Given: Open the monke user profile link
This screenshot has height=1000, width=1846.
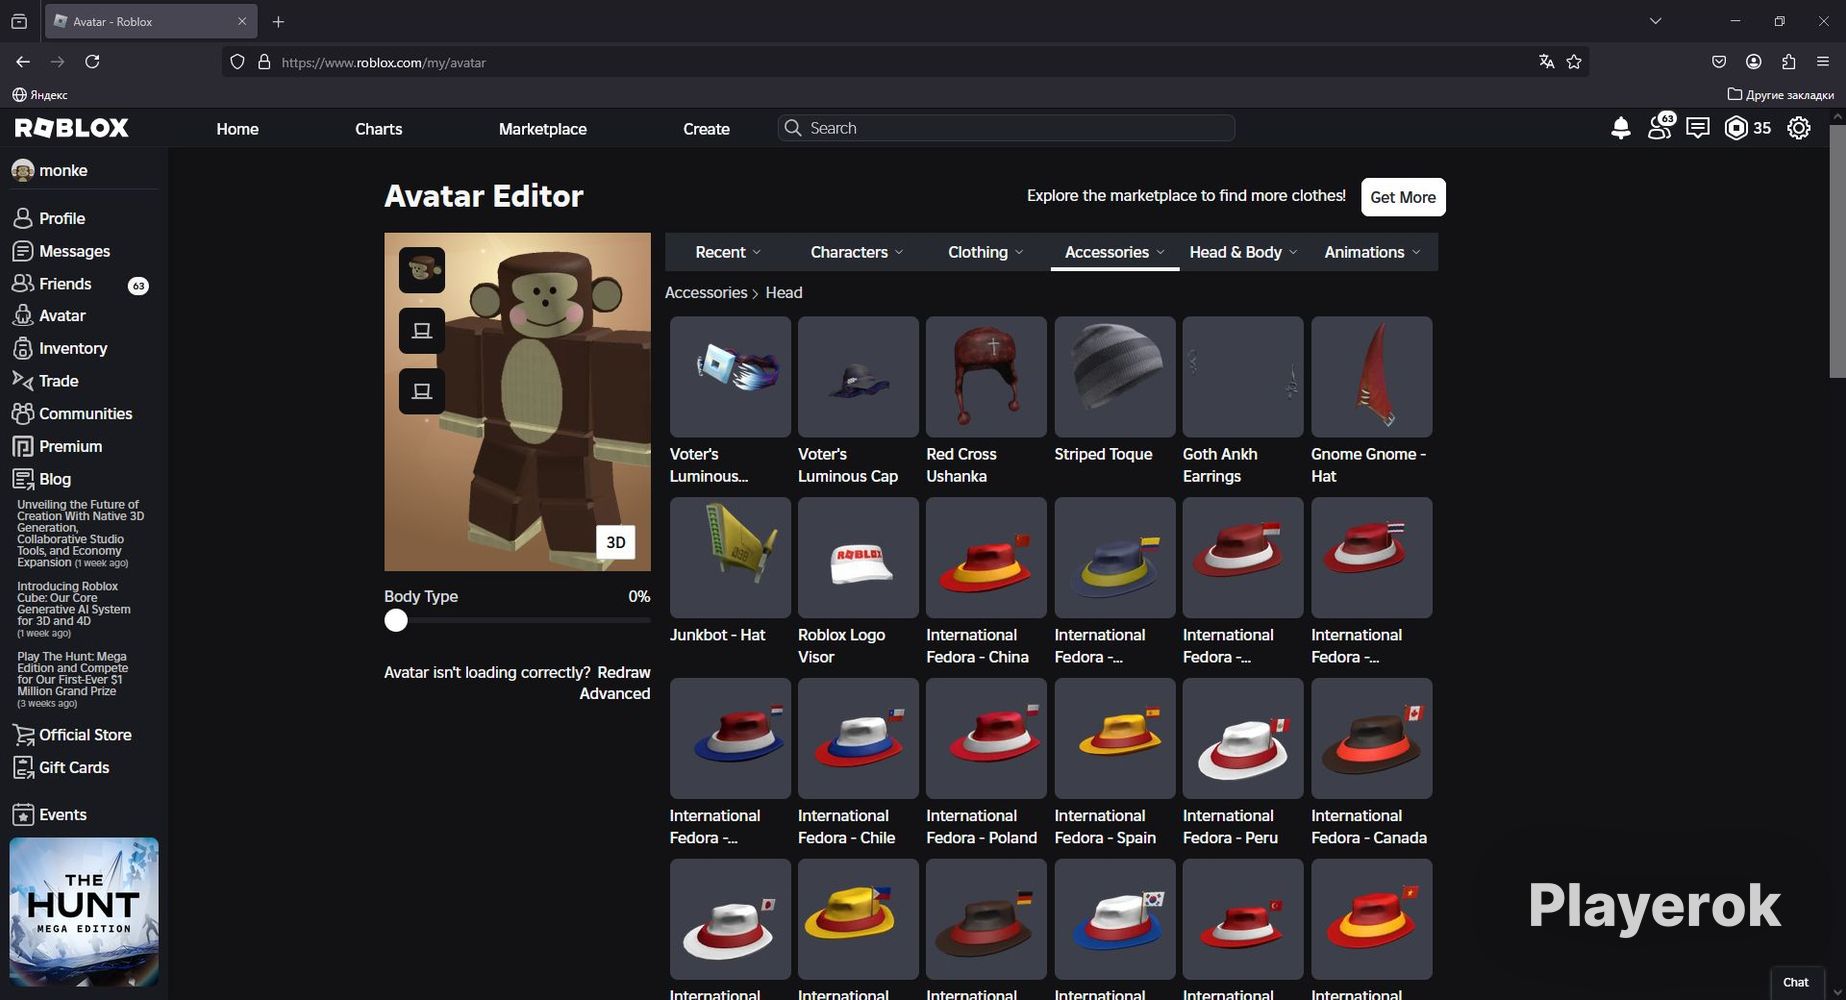Looking at the screenshot, I should (x=50, y=171).
